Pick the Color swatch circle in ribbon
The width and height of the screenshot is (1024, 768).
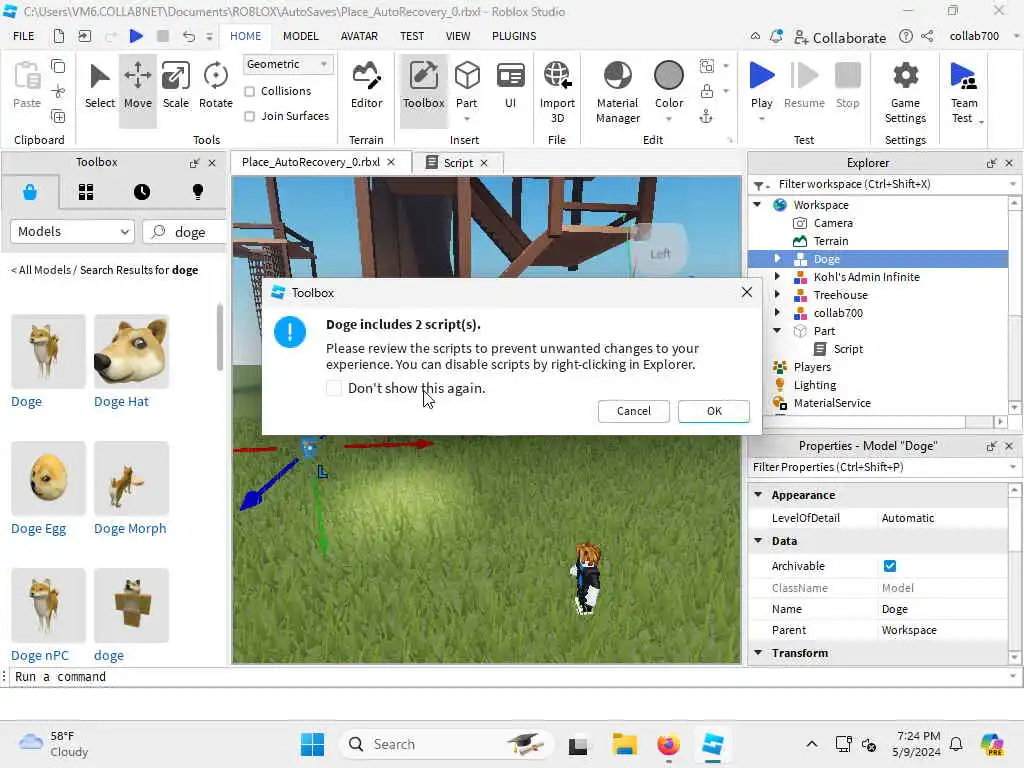(x=669, y=76)
